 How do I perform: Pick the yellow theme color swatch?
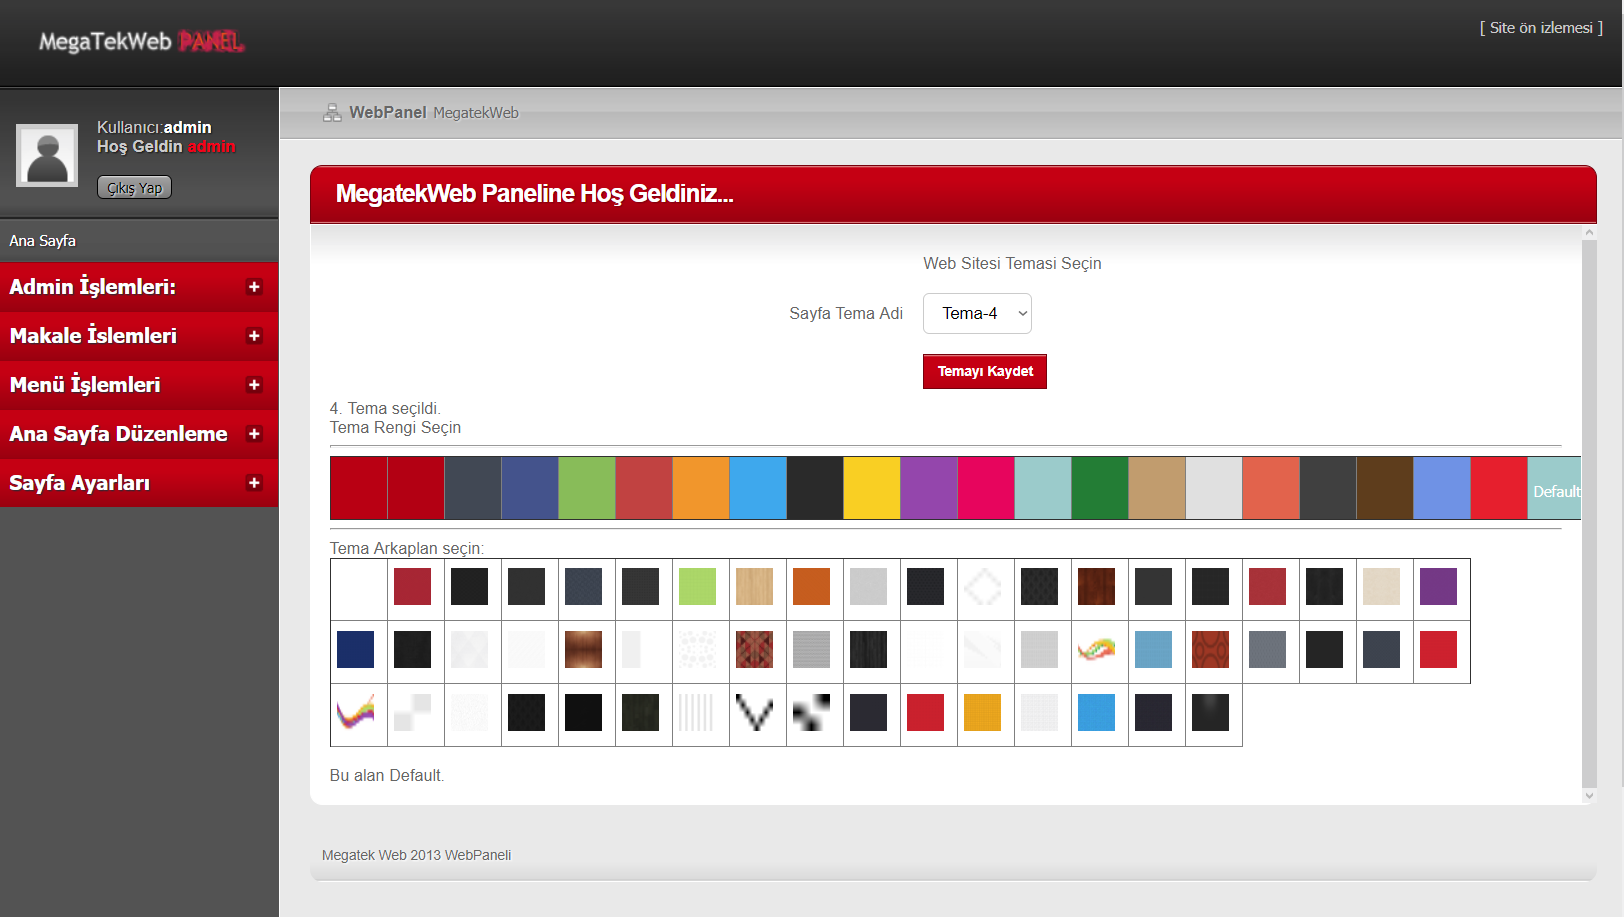pyautogui.click(x=871, y=488)
